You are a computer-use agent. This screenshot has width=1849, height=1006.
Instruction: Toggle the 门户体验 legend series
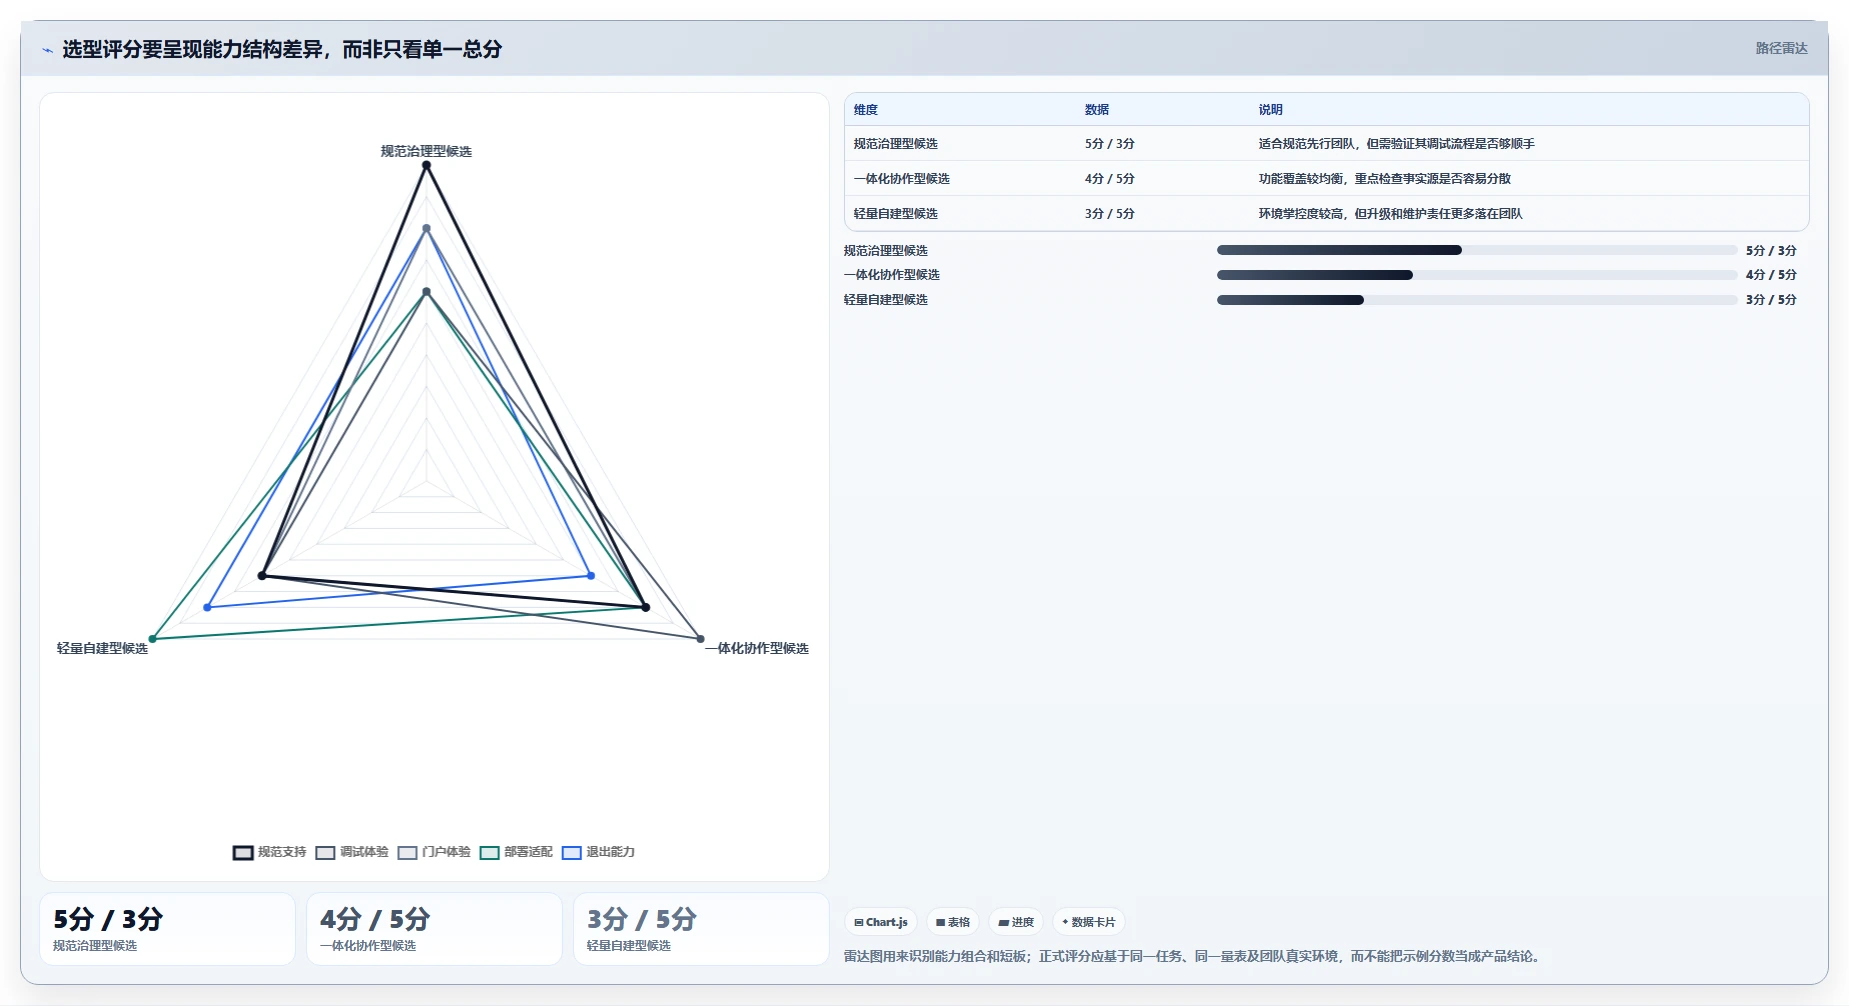click(434, 852)
